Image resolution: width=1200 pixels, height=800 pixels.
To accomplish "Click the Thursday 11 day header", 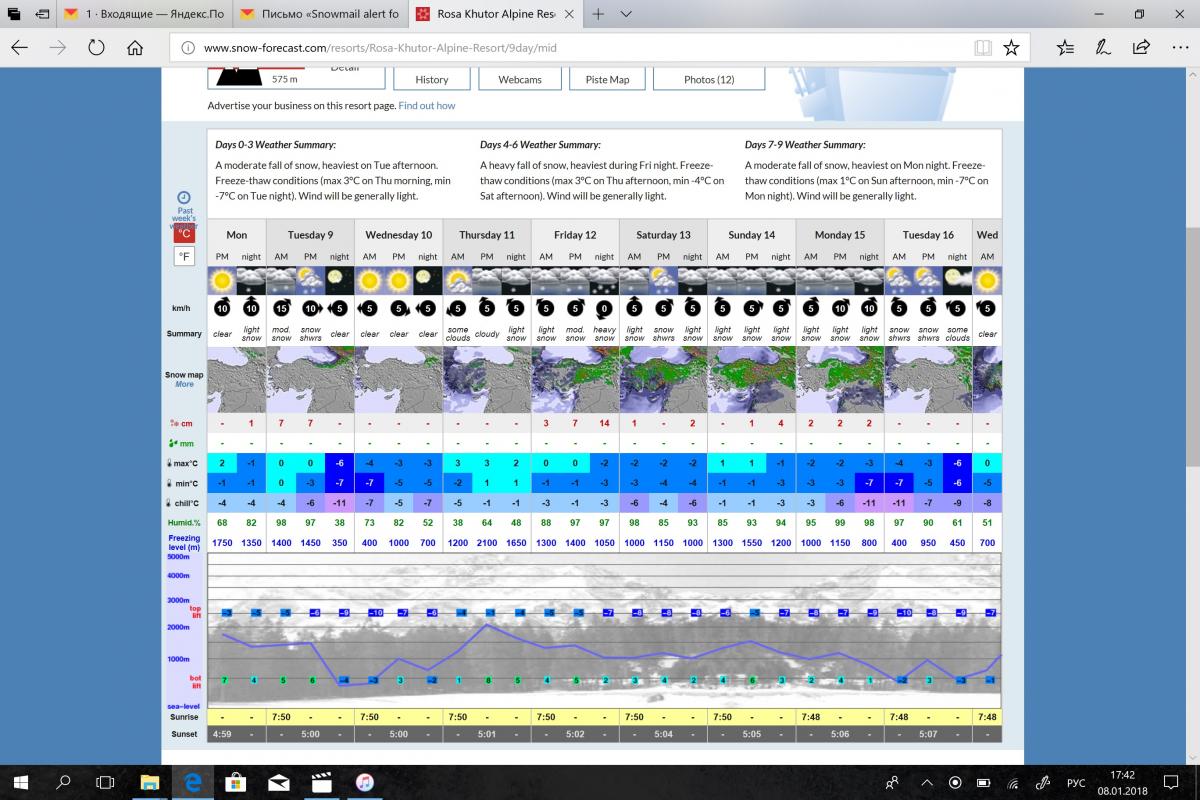I will pyautogui.click(x=487, y=235).
